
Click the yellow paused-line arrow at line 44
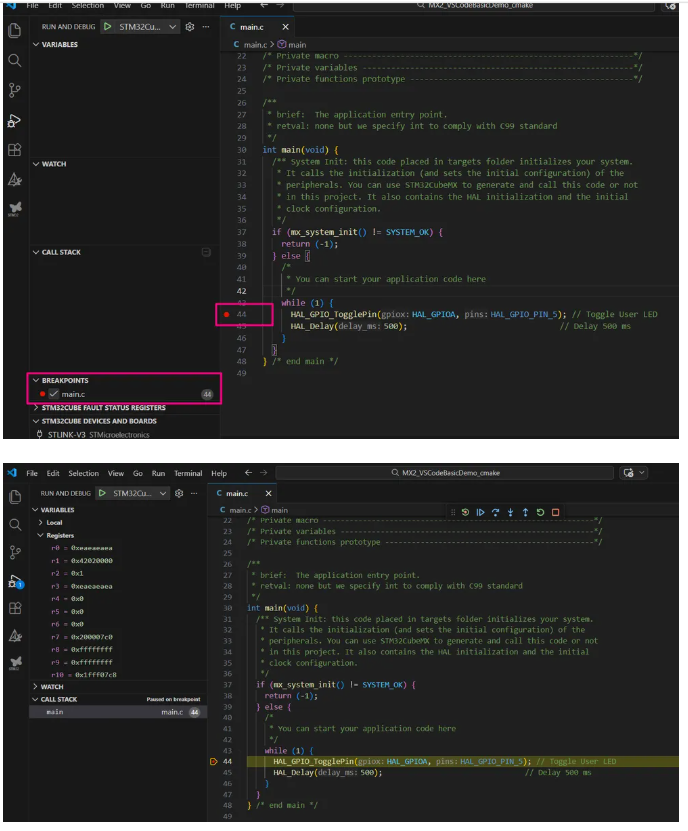click(x=214, y=762)
